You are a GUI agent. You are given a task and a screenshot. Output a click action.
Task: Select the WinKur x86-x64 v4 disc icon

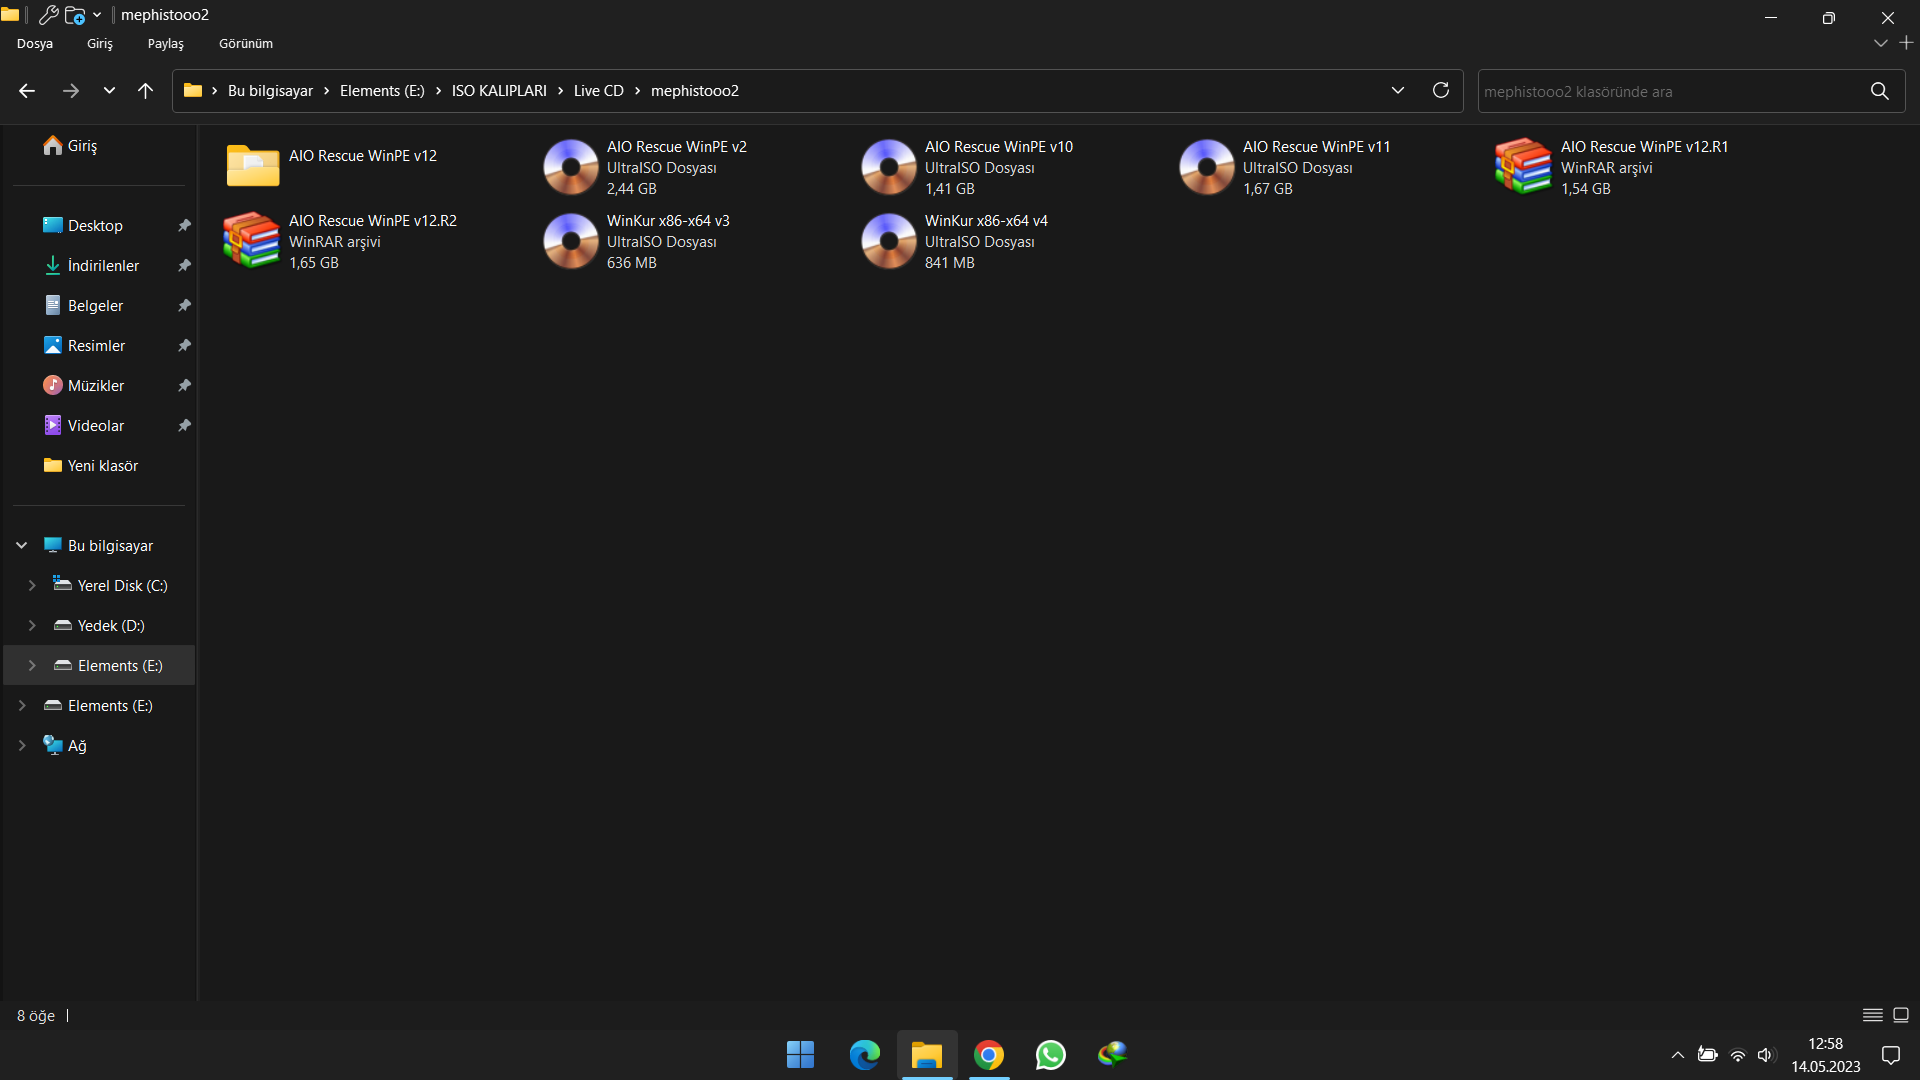[888, 241]
